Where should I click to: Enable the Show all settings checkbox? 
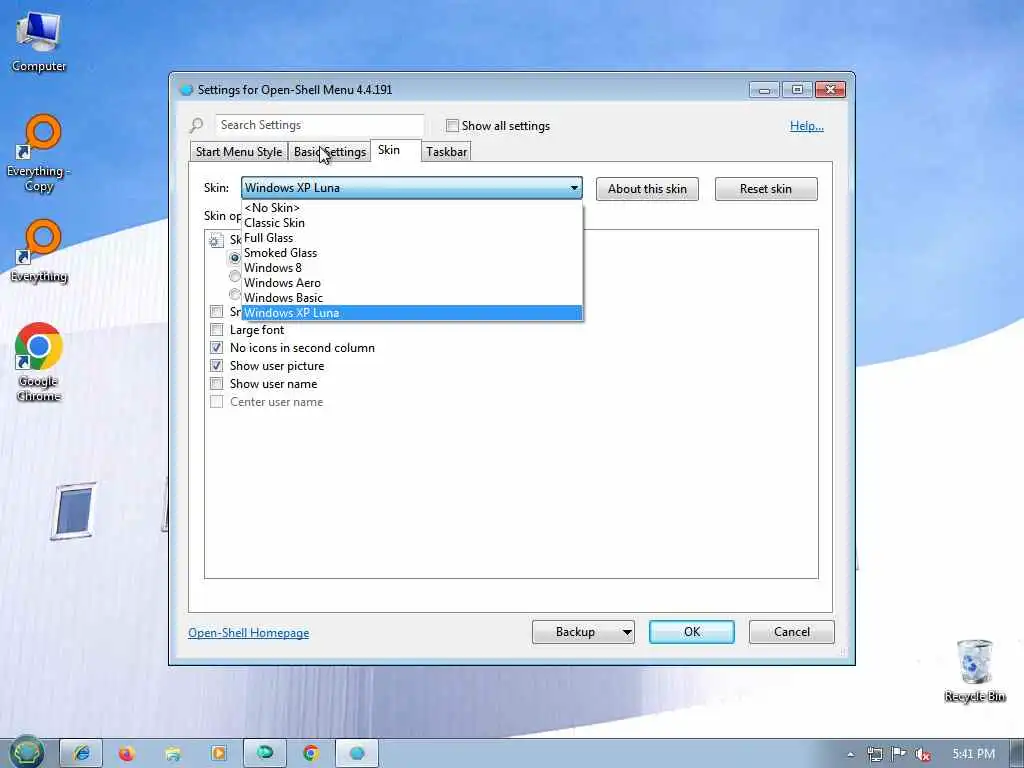pos(452,125)
